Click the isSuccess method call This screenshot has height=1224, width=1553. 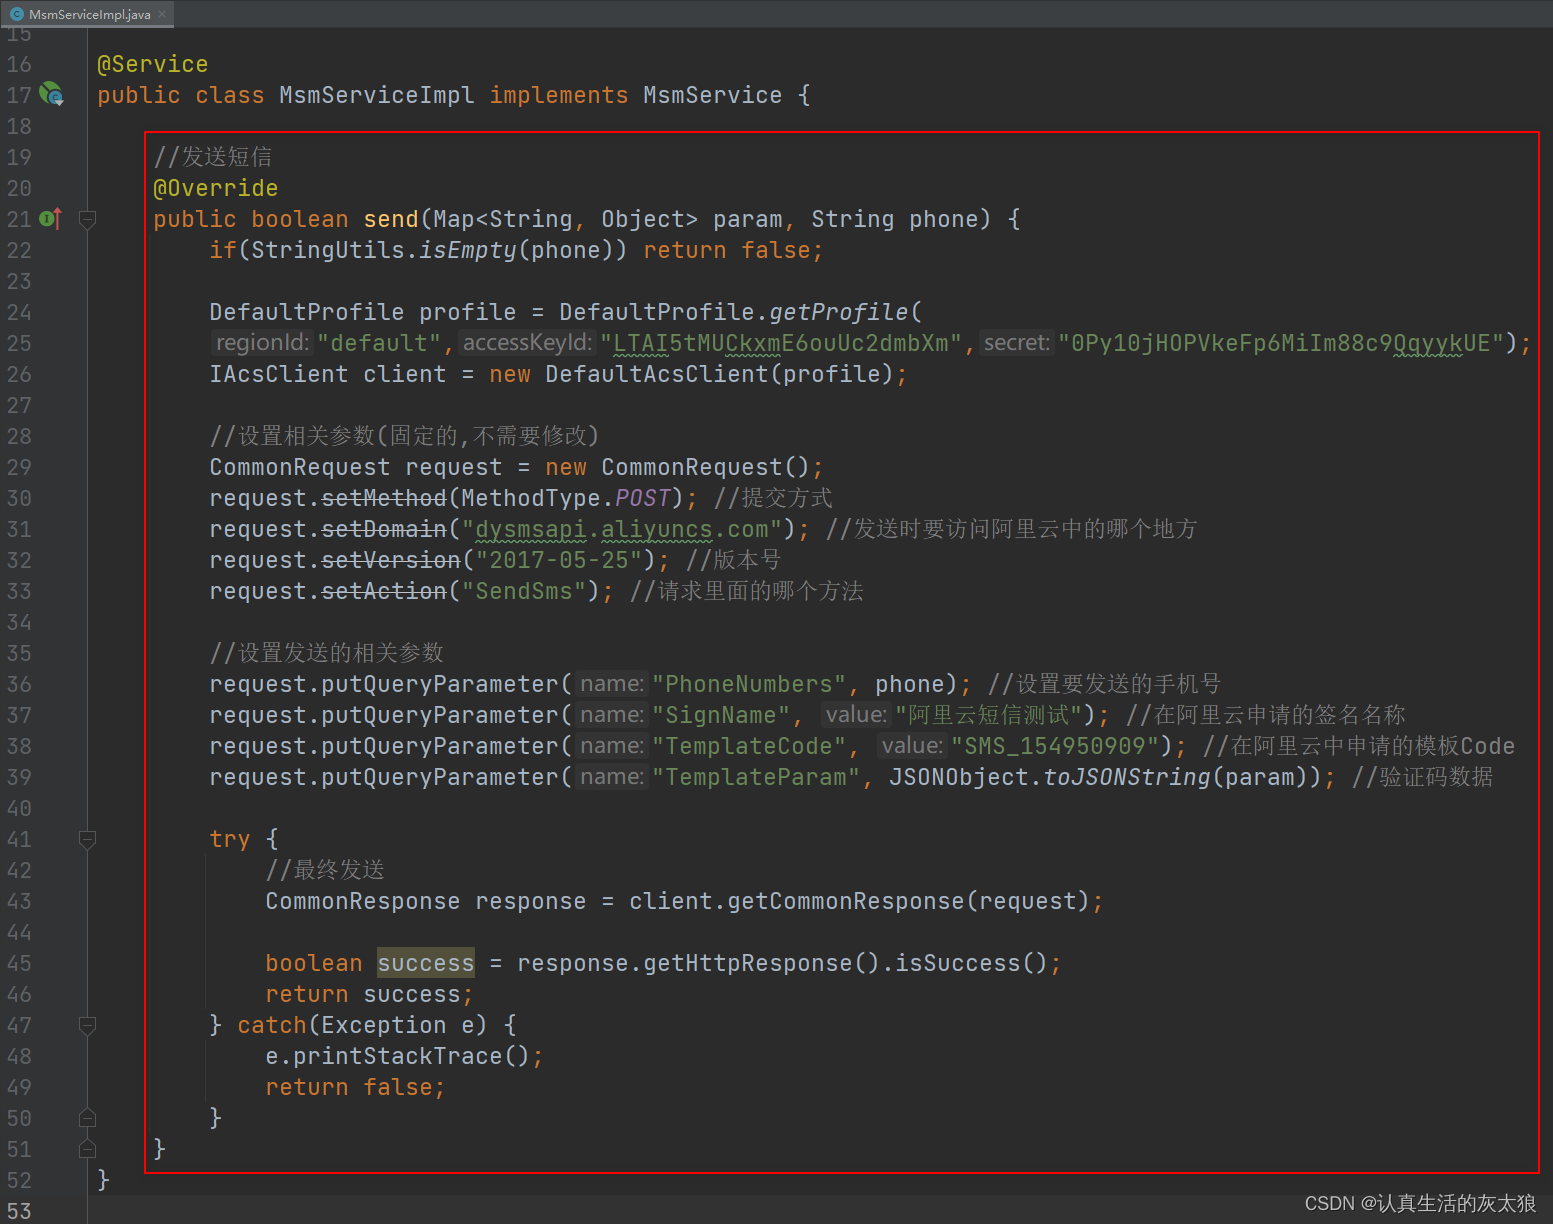coord(958,963)
